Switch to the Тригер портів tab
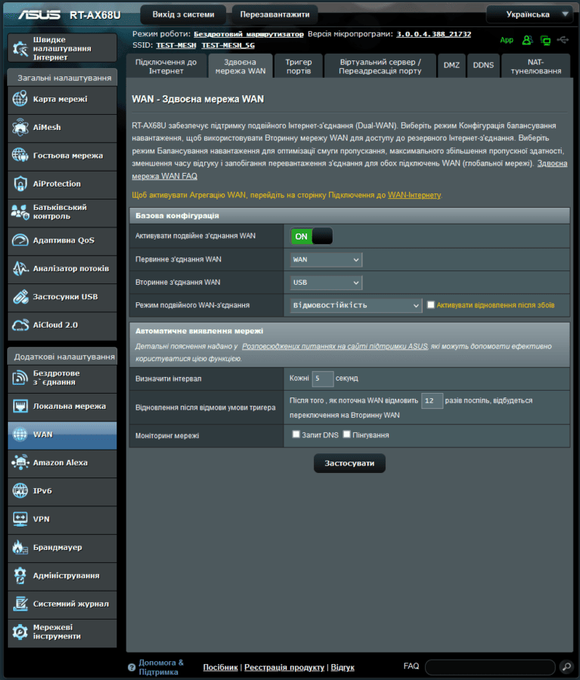The width and height of the screenshot is (580, 680). pyautogui.click(x=298, y=66)
